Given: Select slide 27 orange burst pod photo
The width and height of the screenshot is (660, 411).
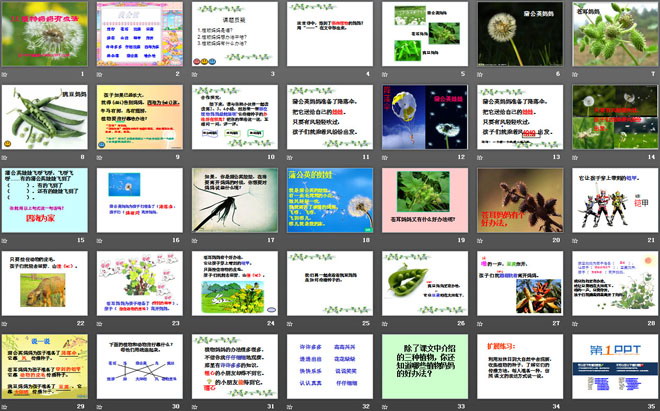Looking at the screenshot, I should coord(520,283).
